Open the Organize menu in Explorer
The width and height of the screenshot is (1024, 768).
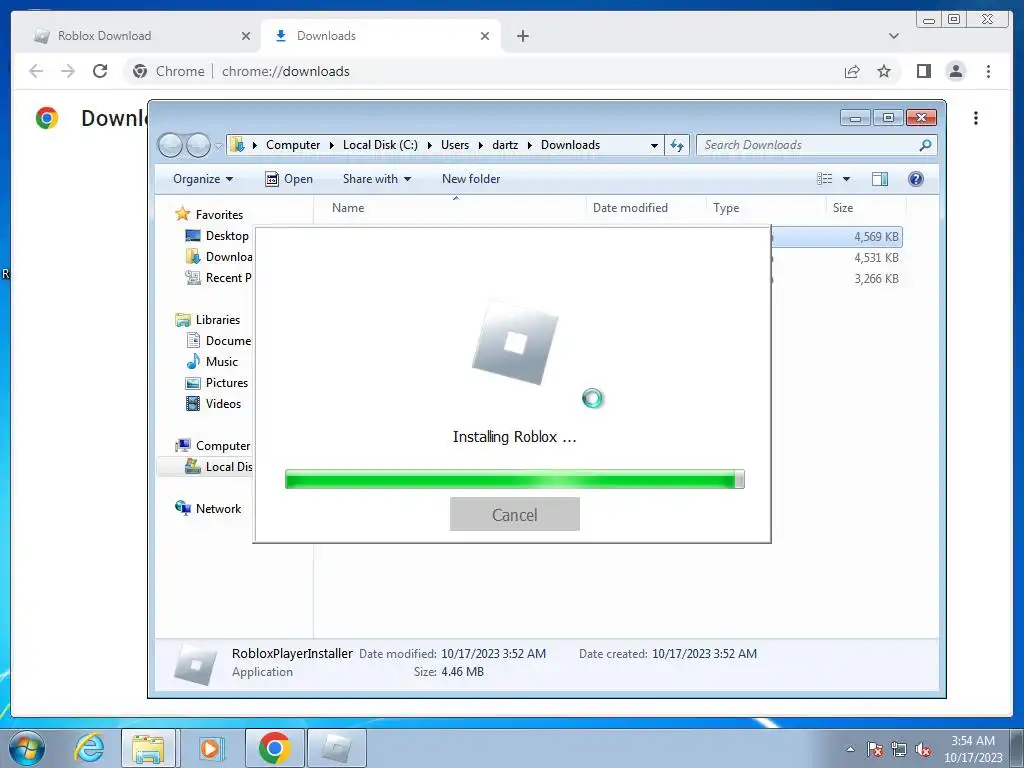point(202,179)
